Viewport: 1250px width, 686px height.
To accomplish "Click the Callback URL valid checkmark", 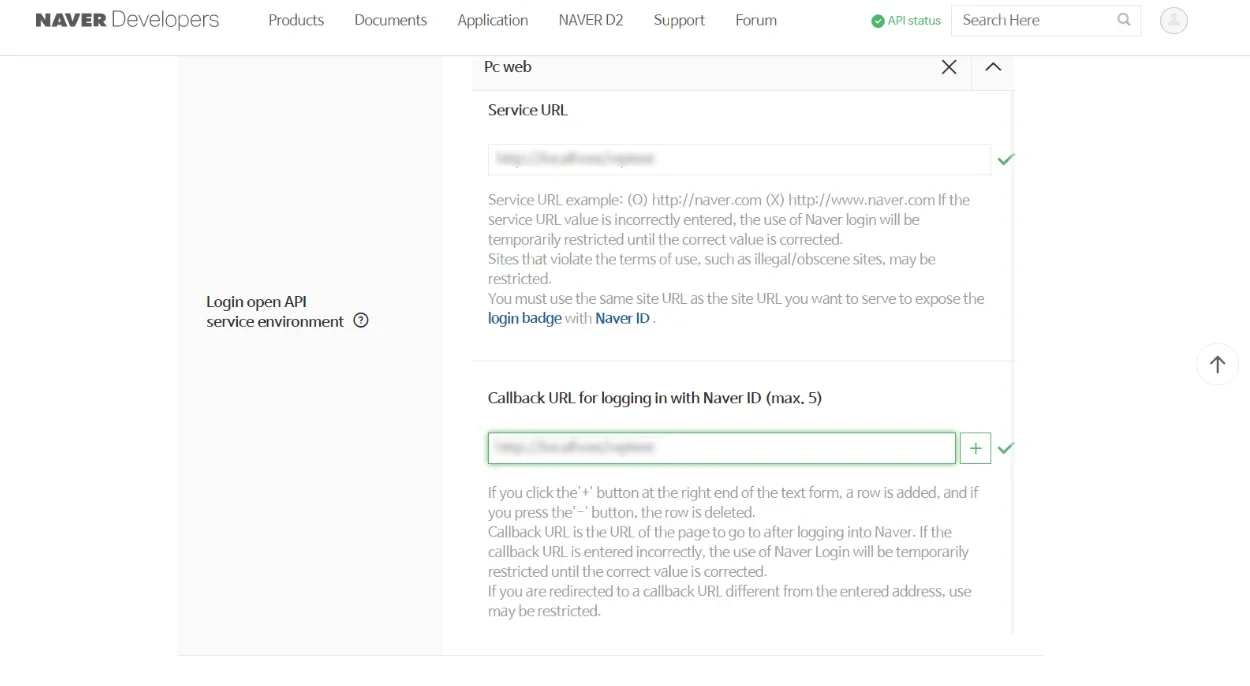I will click(x=1006, y=448).
